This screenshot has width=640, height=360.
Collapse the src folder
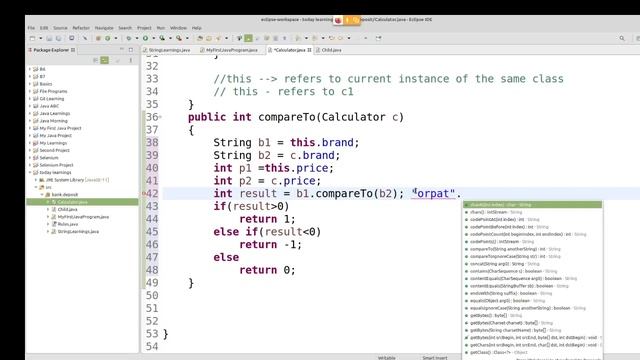(36, 187)
